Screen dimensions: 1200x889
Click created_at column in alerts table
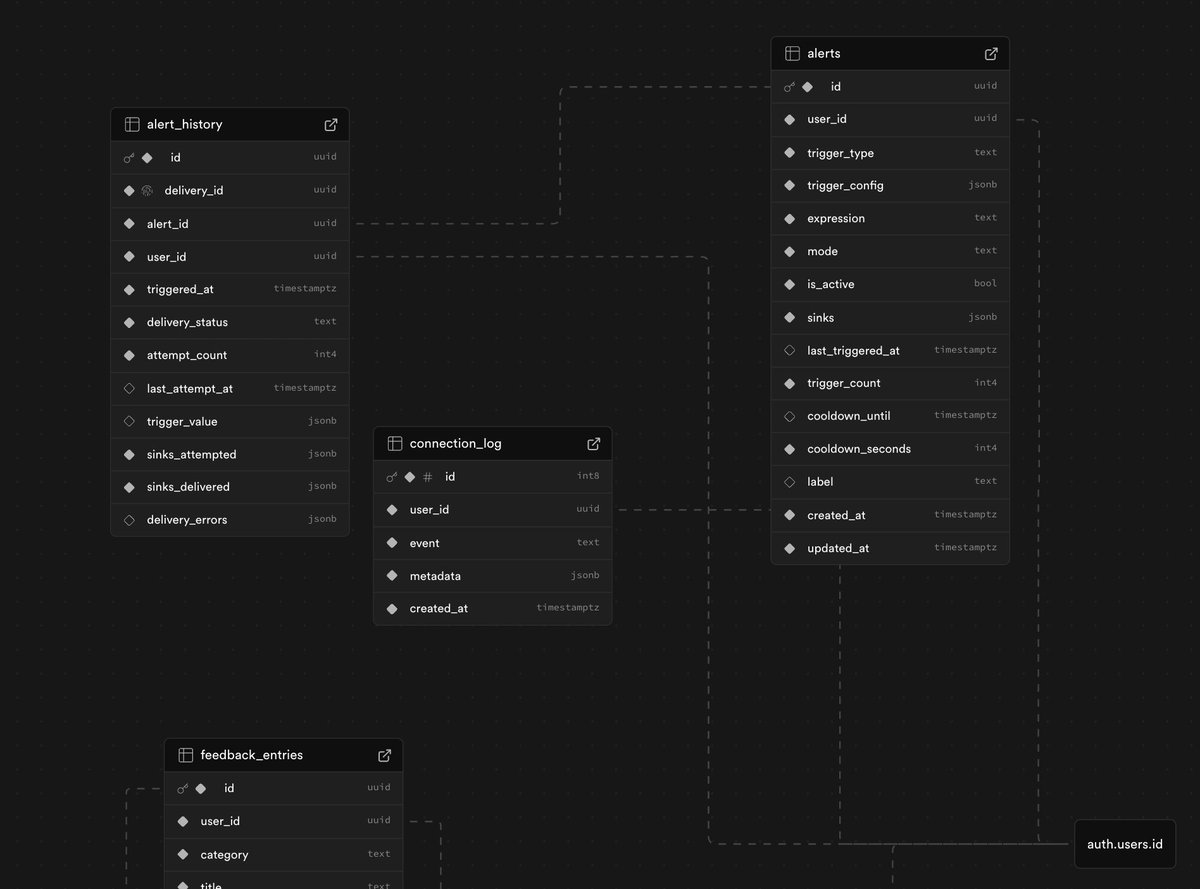[837, 516]
